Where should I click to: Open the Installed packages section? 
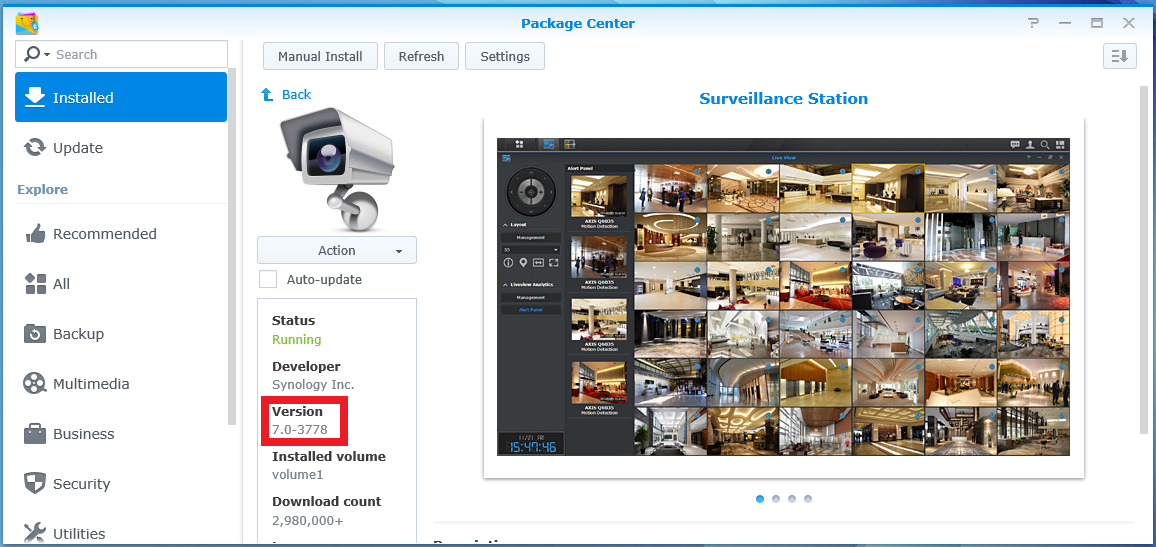pyautogui.click(x=121, y=97)
